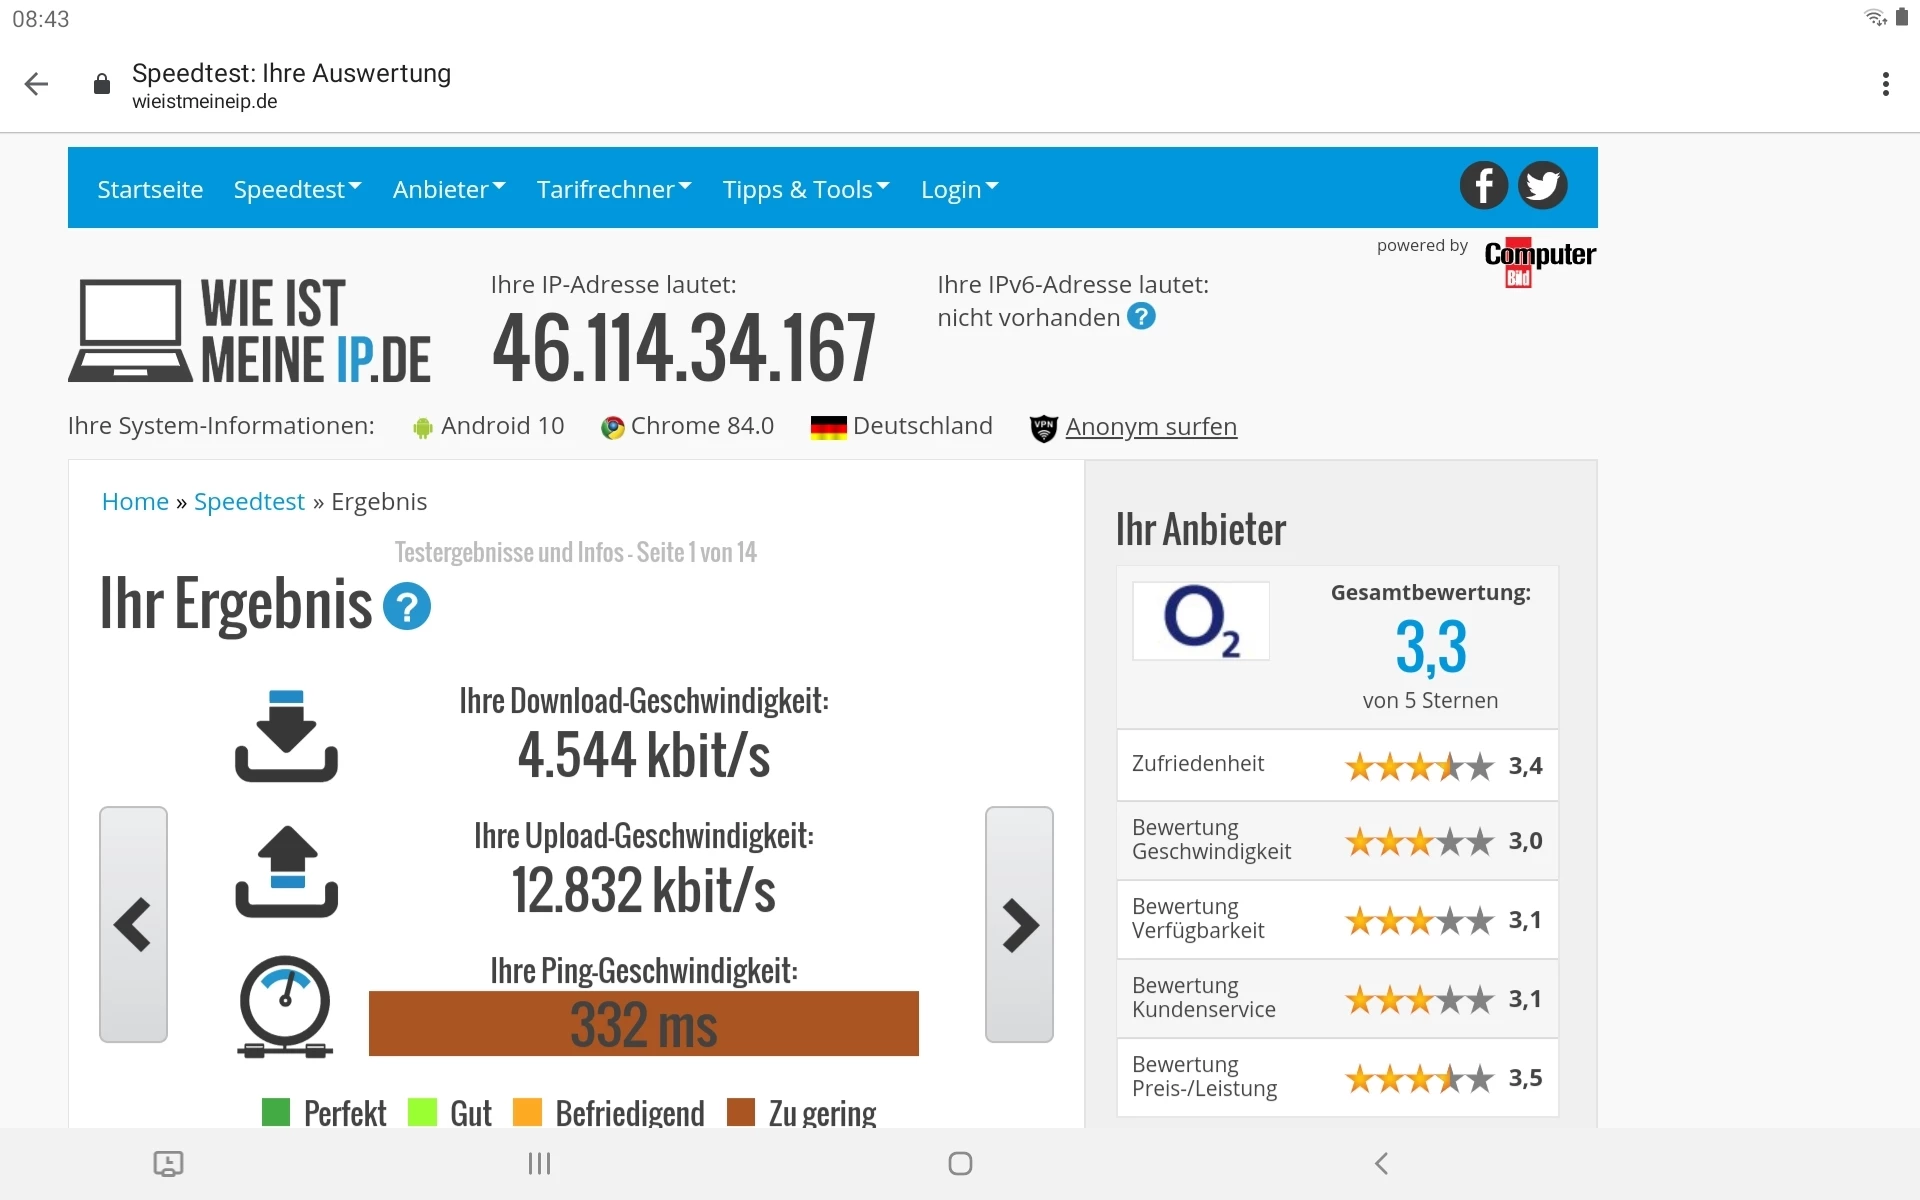Open Chrome three-dot overflow menu
Viewport: 1920px width, 1200px height.
pyautogui.click(x=1885, y=84)
